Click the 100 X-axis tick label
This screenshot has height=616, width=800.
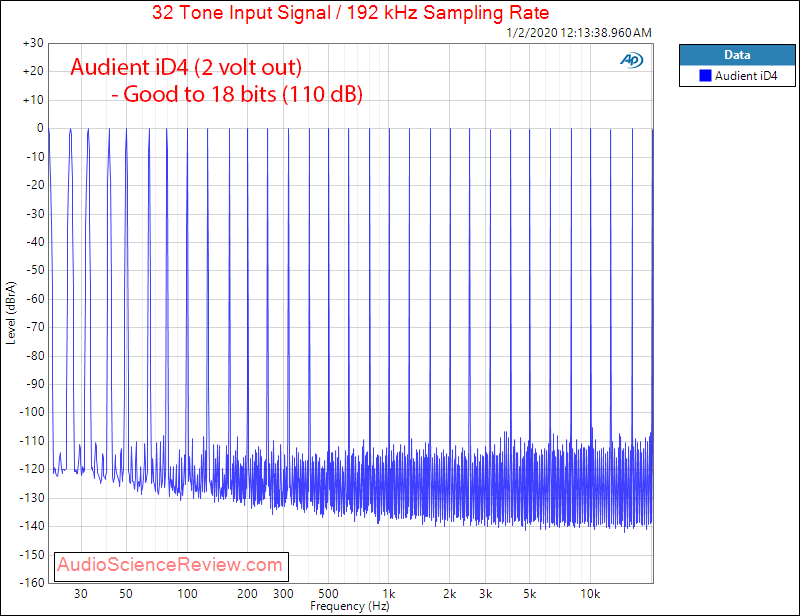click(187, 594)
